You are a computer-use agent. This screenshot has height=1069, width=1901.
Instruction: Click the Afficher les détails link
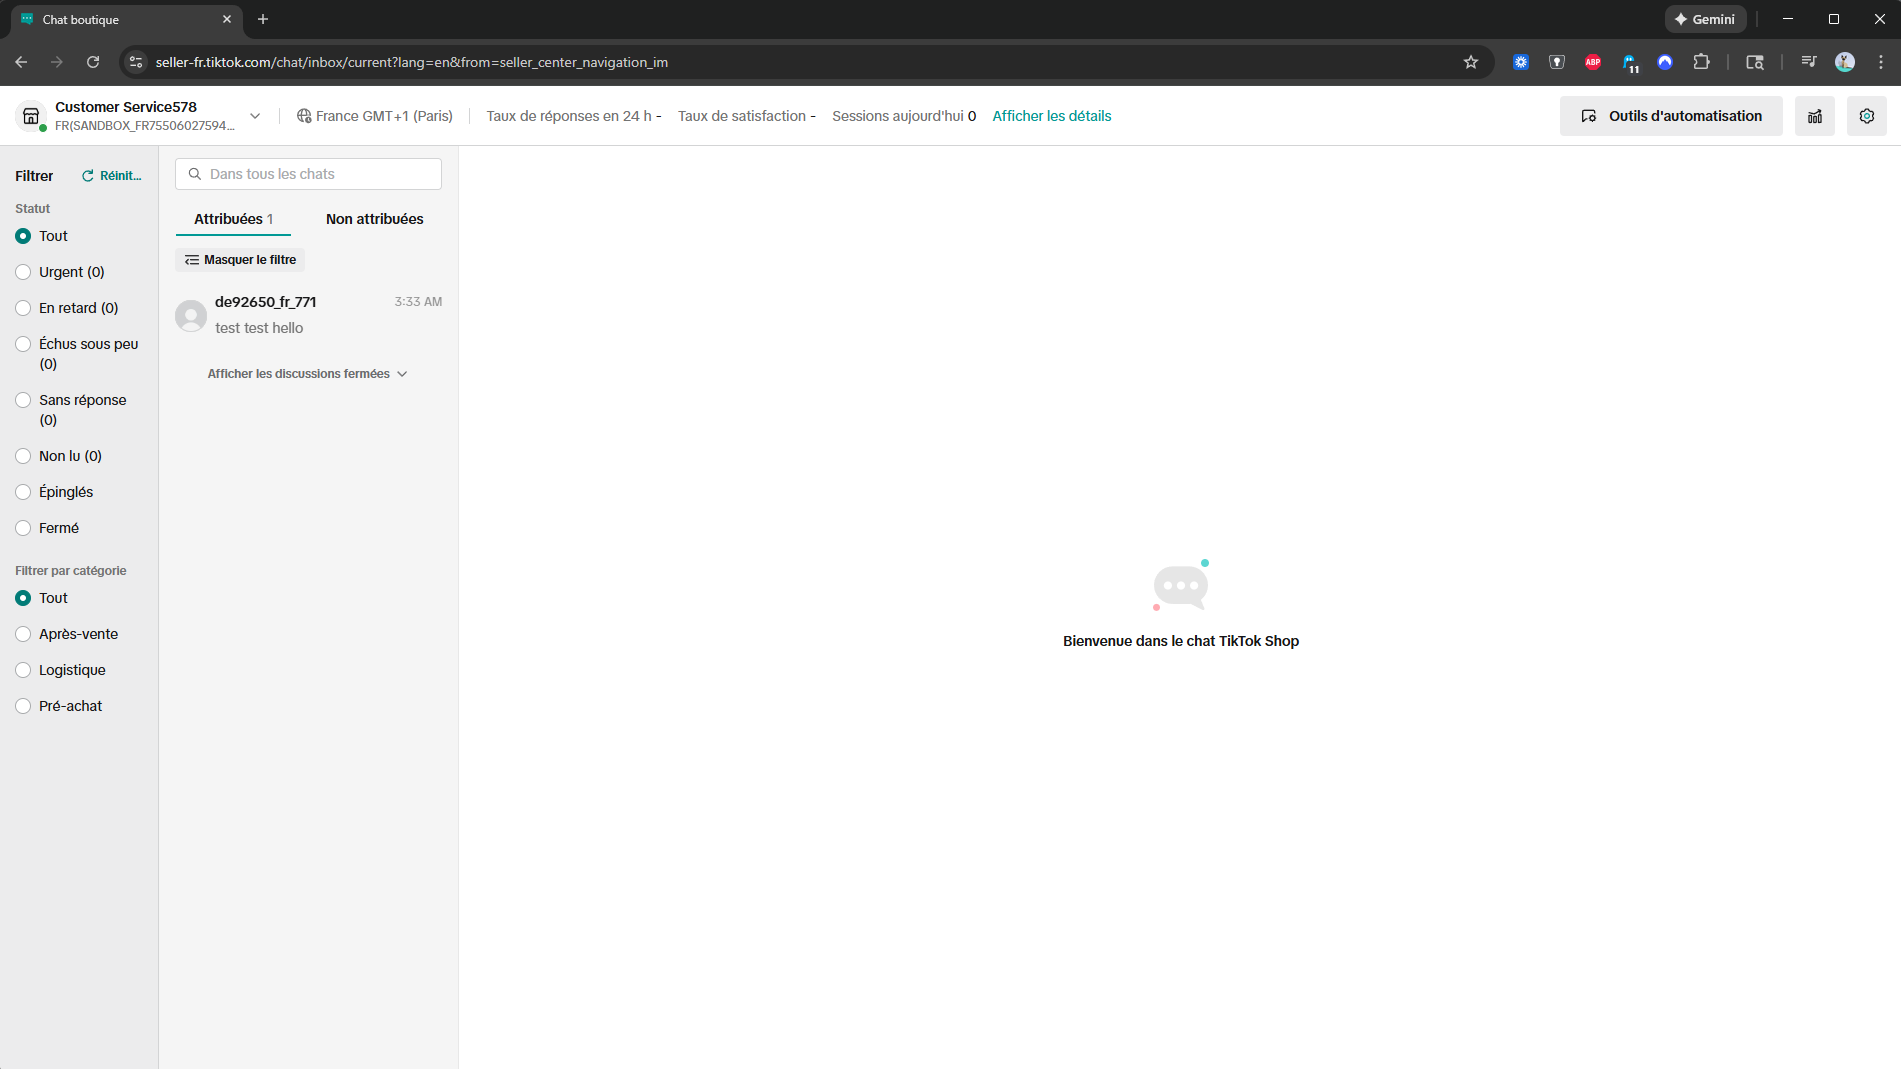pyautogui.click(x=1051, y=116)
